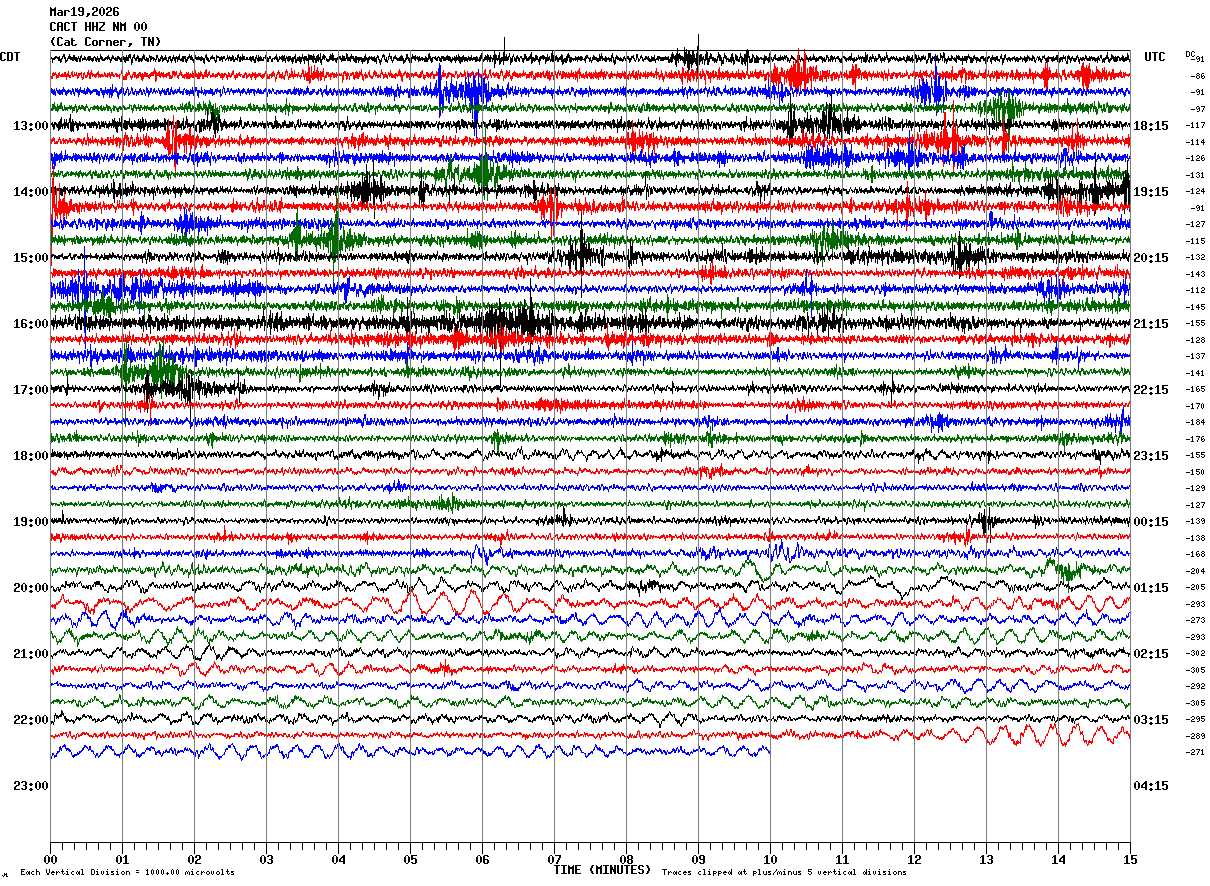Select minute tick label 13 on time axis
Image resolution: width=1210 pixels, height=886 pixels.
tap(986, 860)
